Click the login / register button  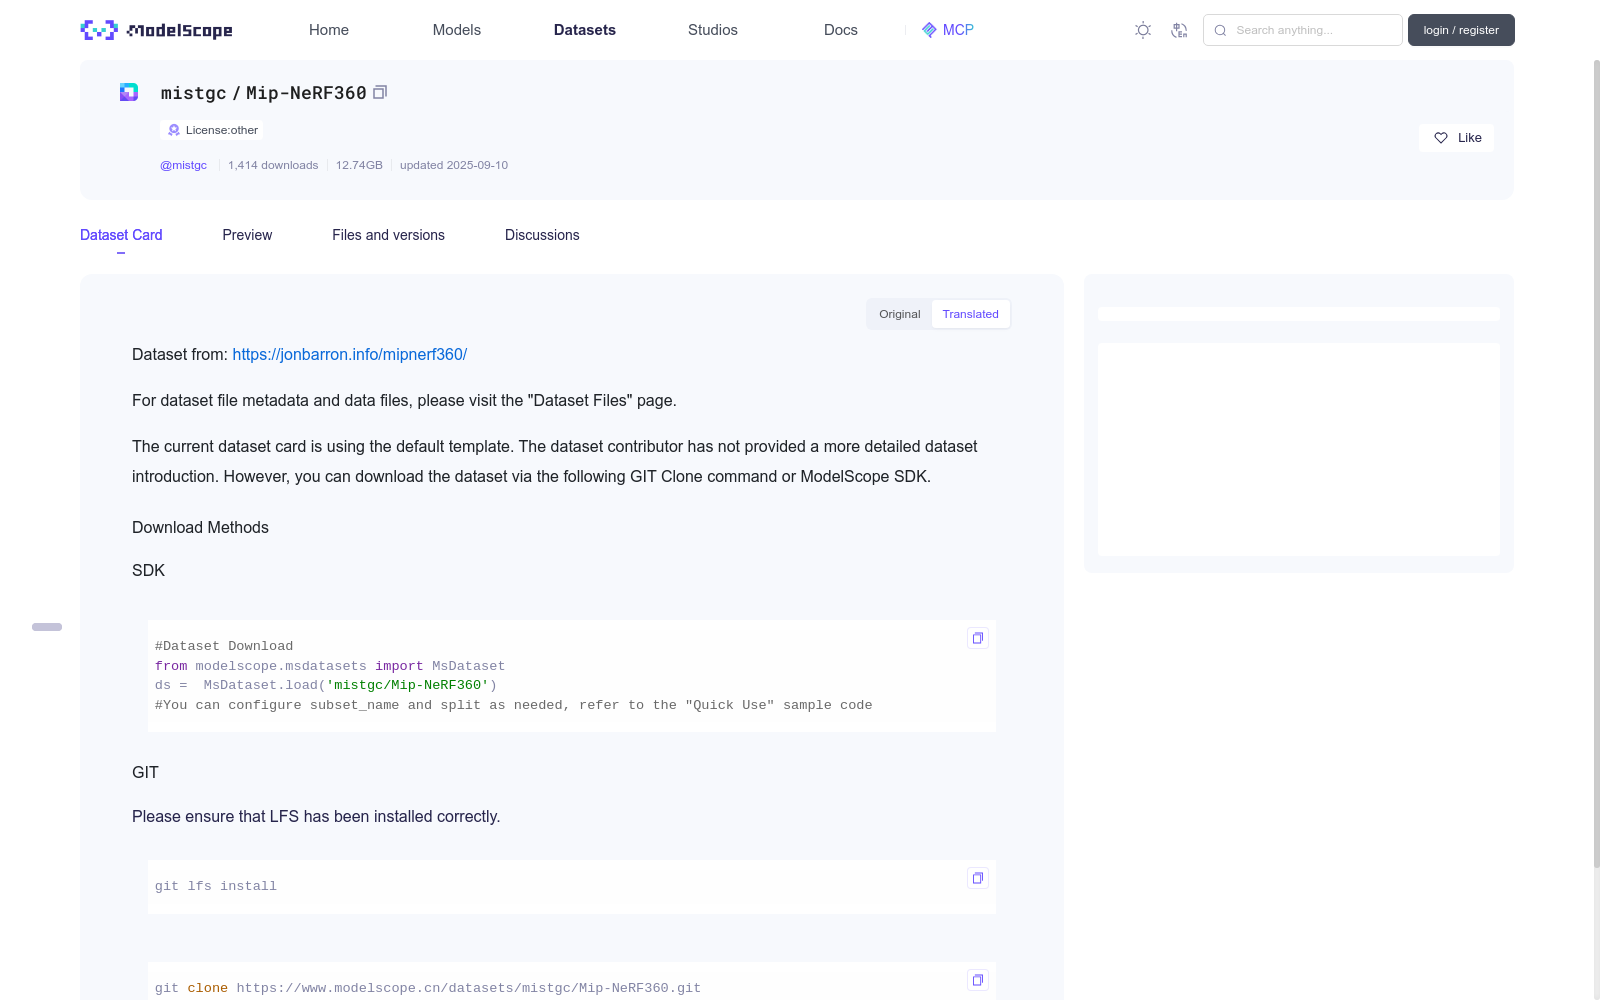(x=1461, y=30)
